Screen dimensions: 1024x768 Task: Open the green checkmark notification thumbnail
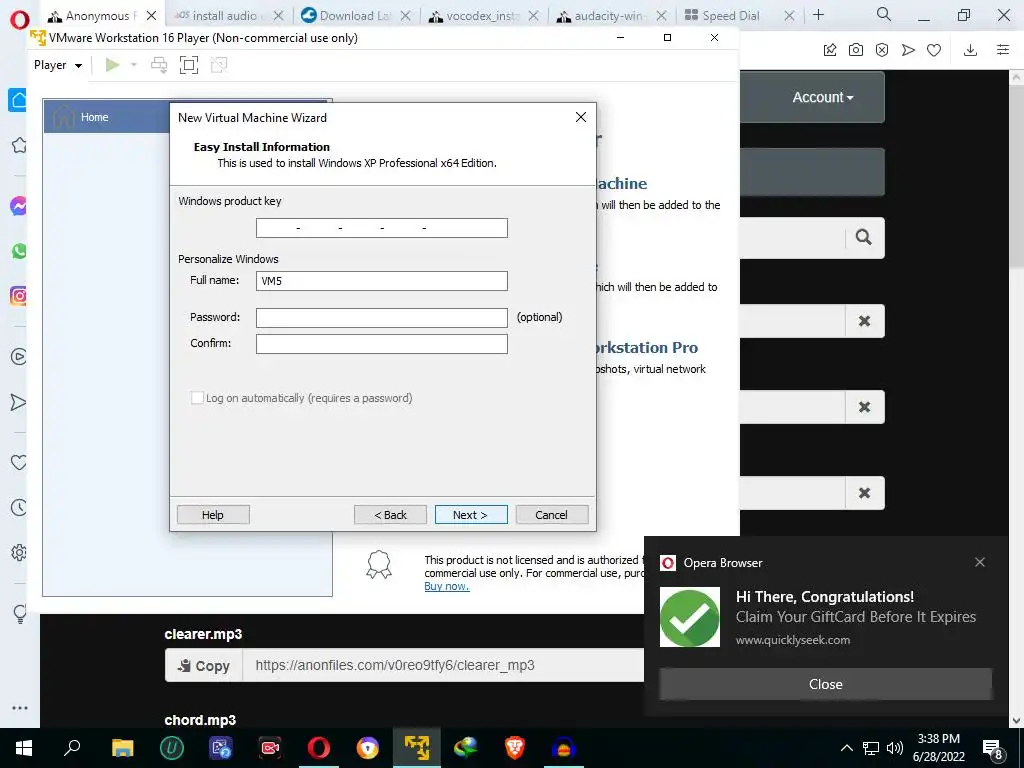[x=690, y=617]
